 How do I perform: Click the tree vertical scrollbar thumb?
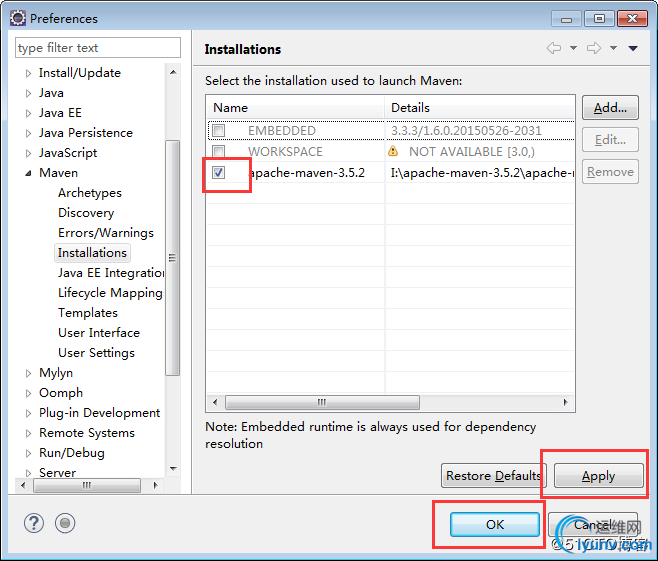[x=172, y=258]
